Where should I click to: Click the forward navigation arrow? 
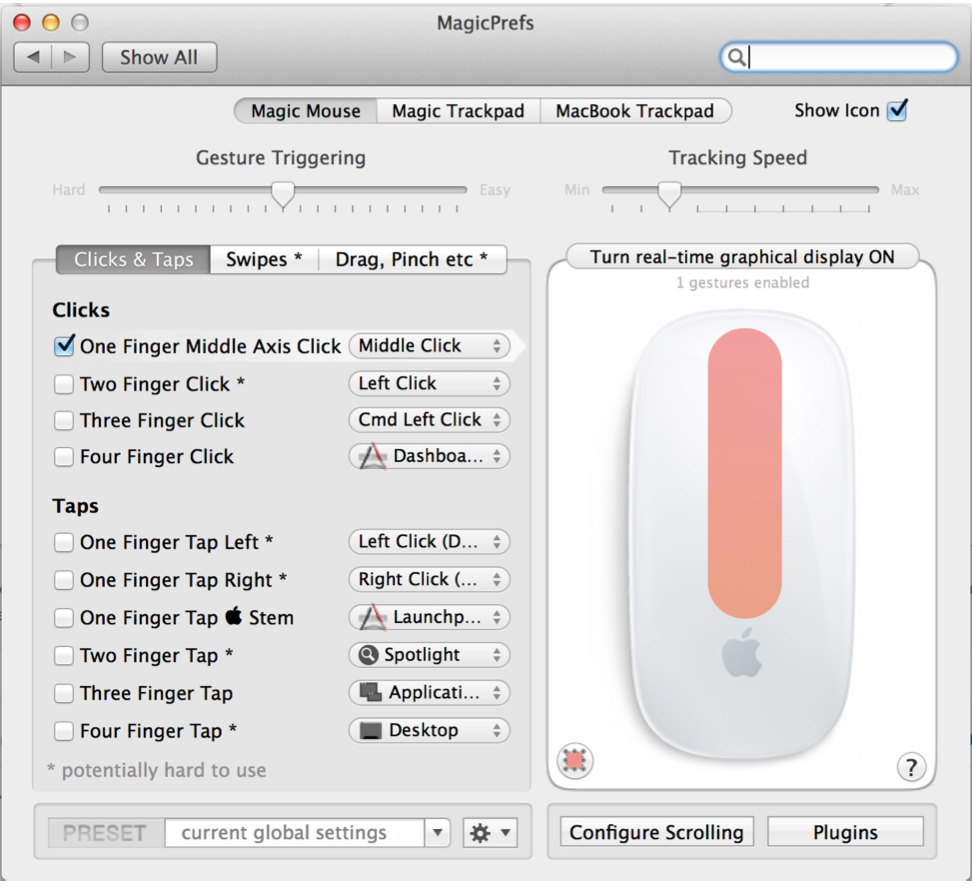point(70,57)
